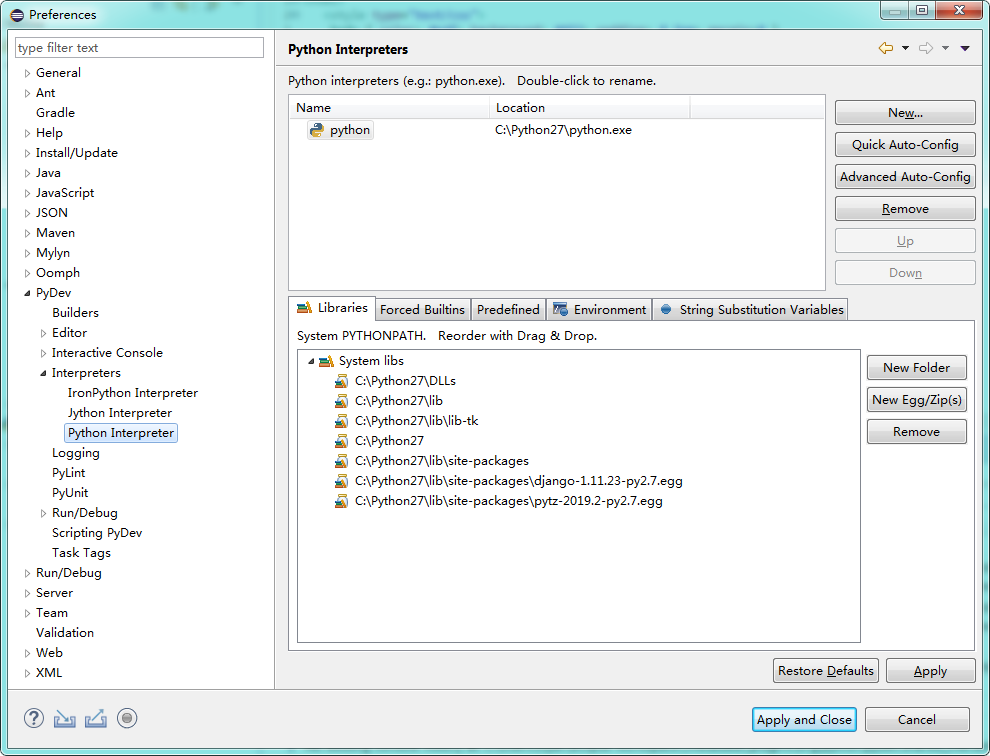Click the Eclipse icon in title bar

(x=17, y=15)
